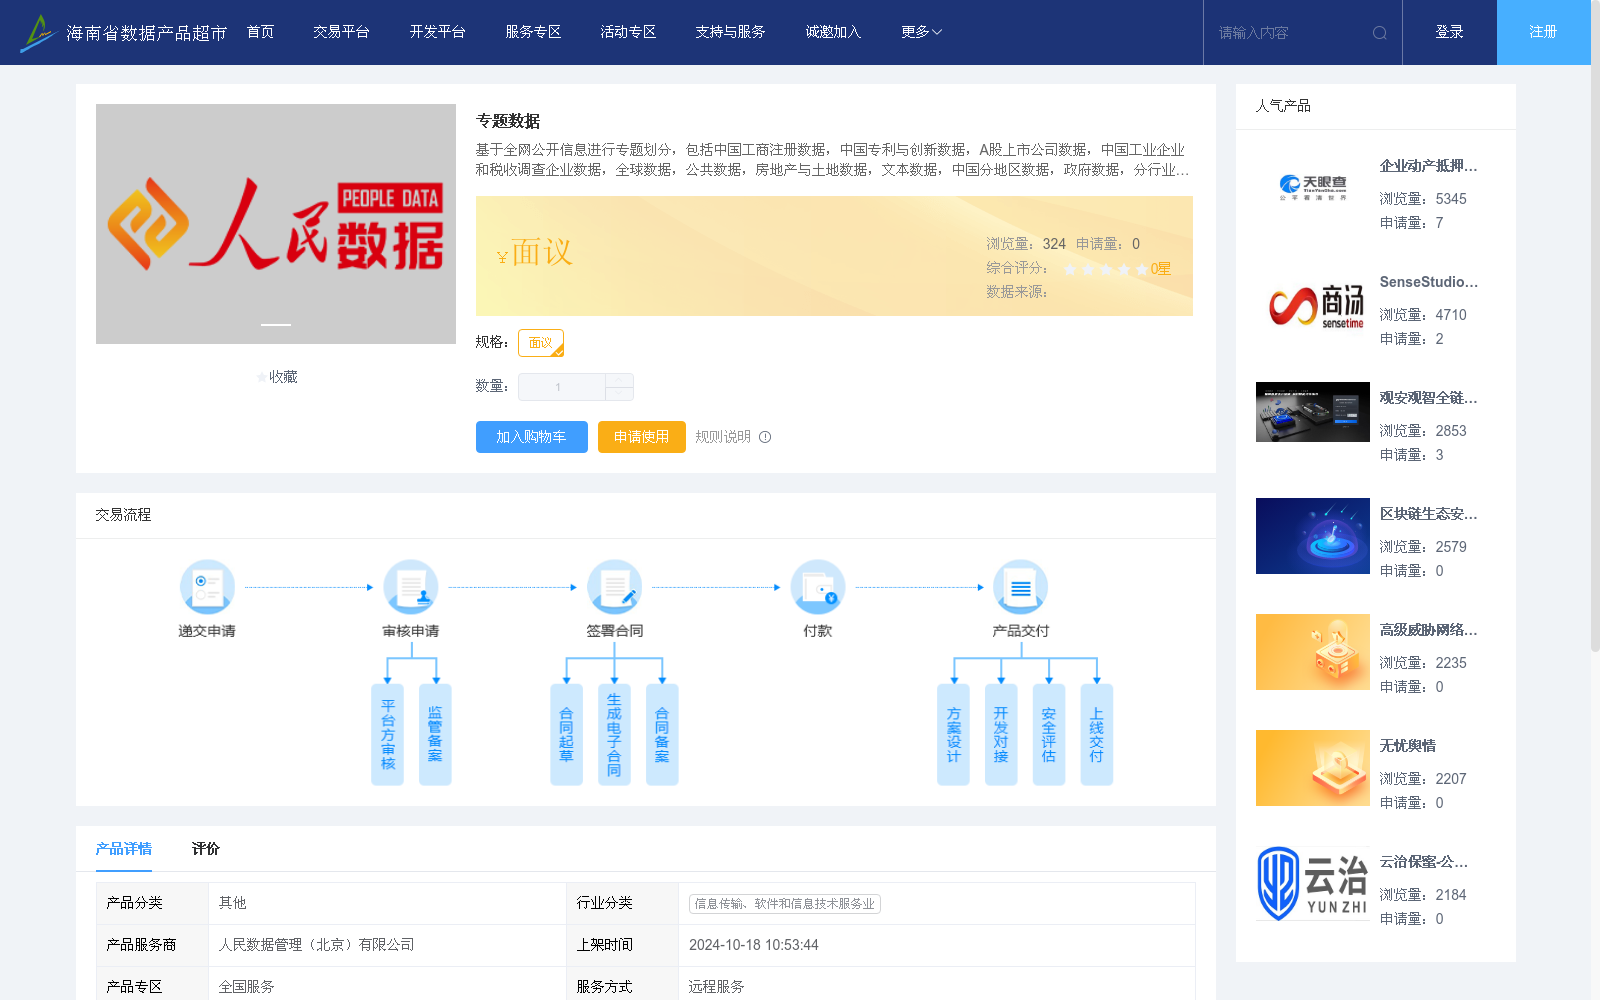Click the 开发对接 sub-step box
The image size is (1600, 1000).
[1001, 735]
